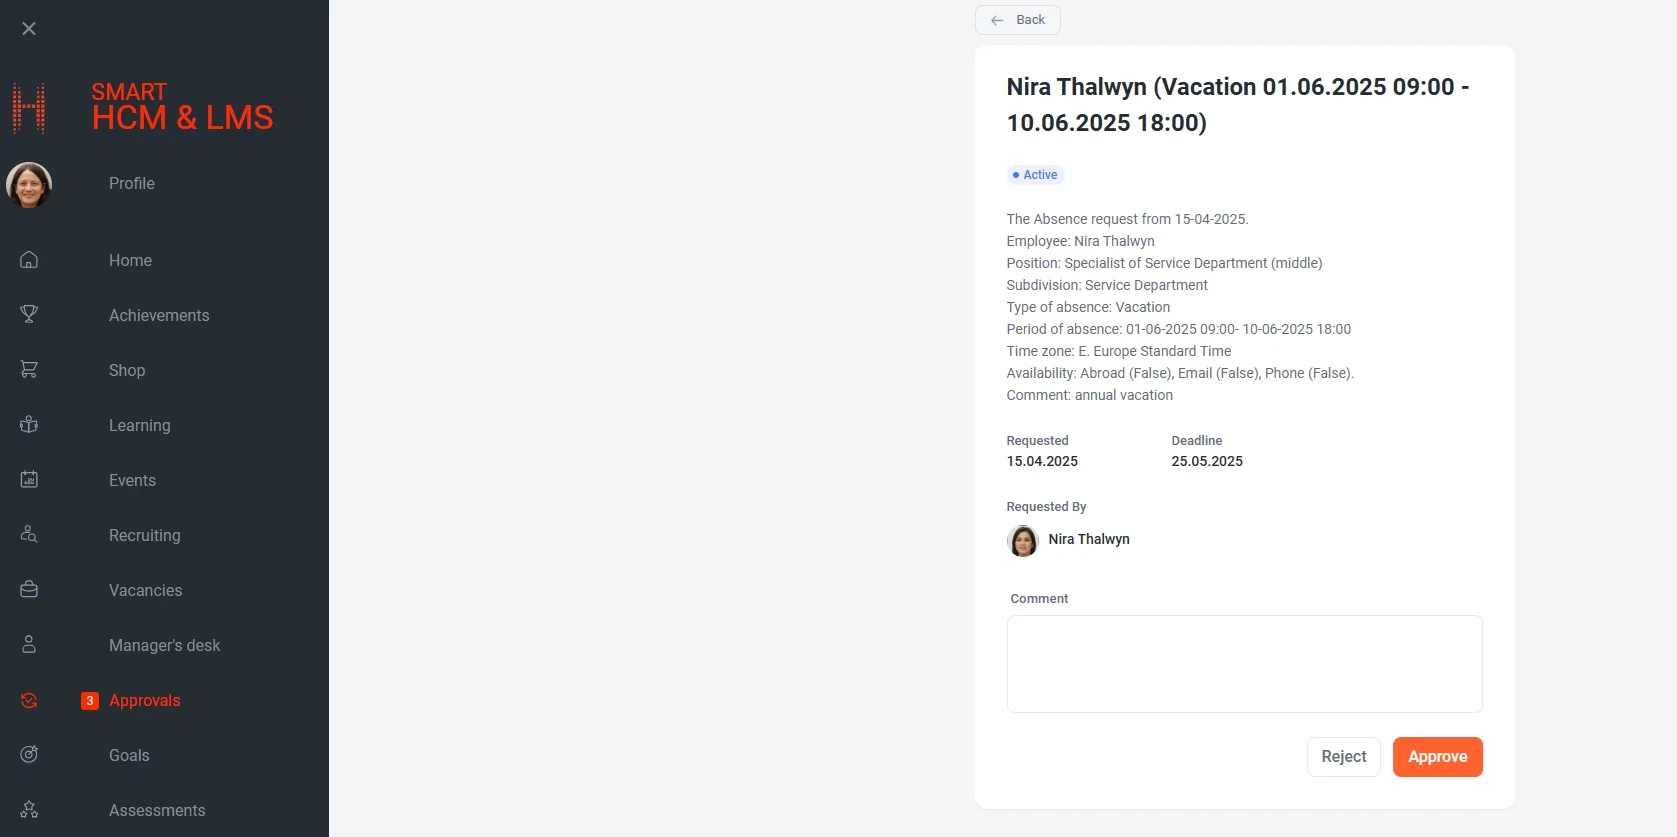Click the Events calendar icon
The height and width of the screenshot is (837, 1677).
29,480
